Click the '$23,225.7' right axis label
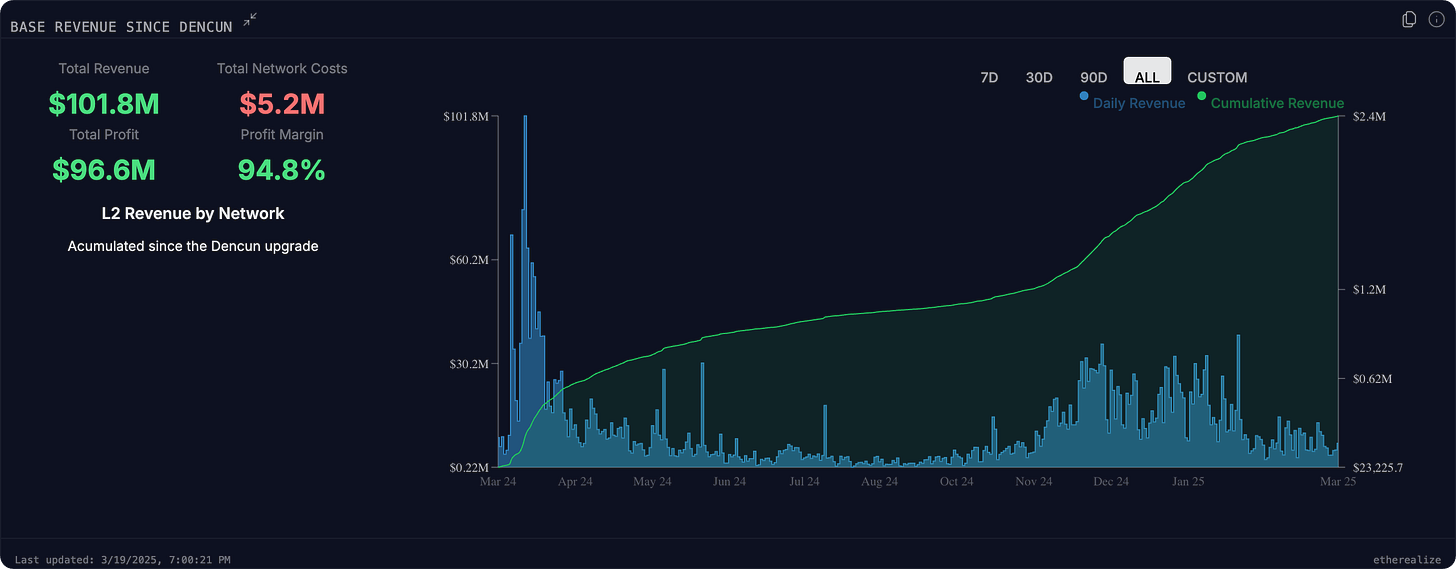 click(1378, 468)
